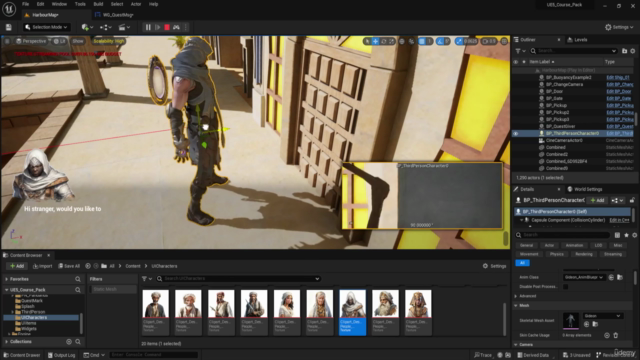Viewport: 640px width, 360px height.
Task: Open the quick add content toolbar dropdown
Action: click(x=87, y=27)
